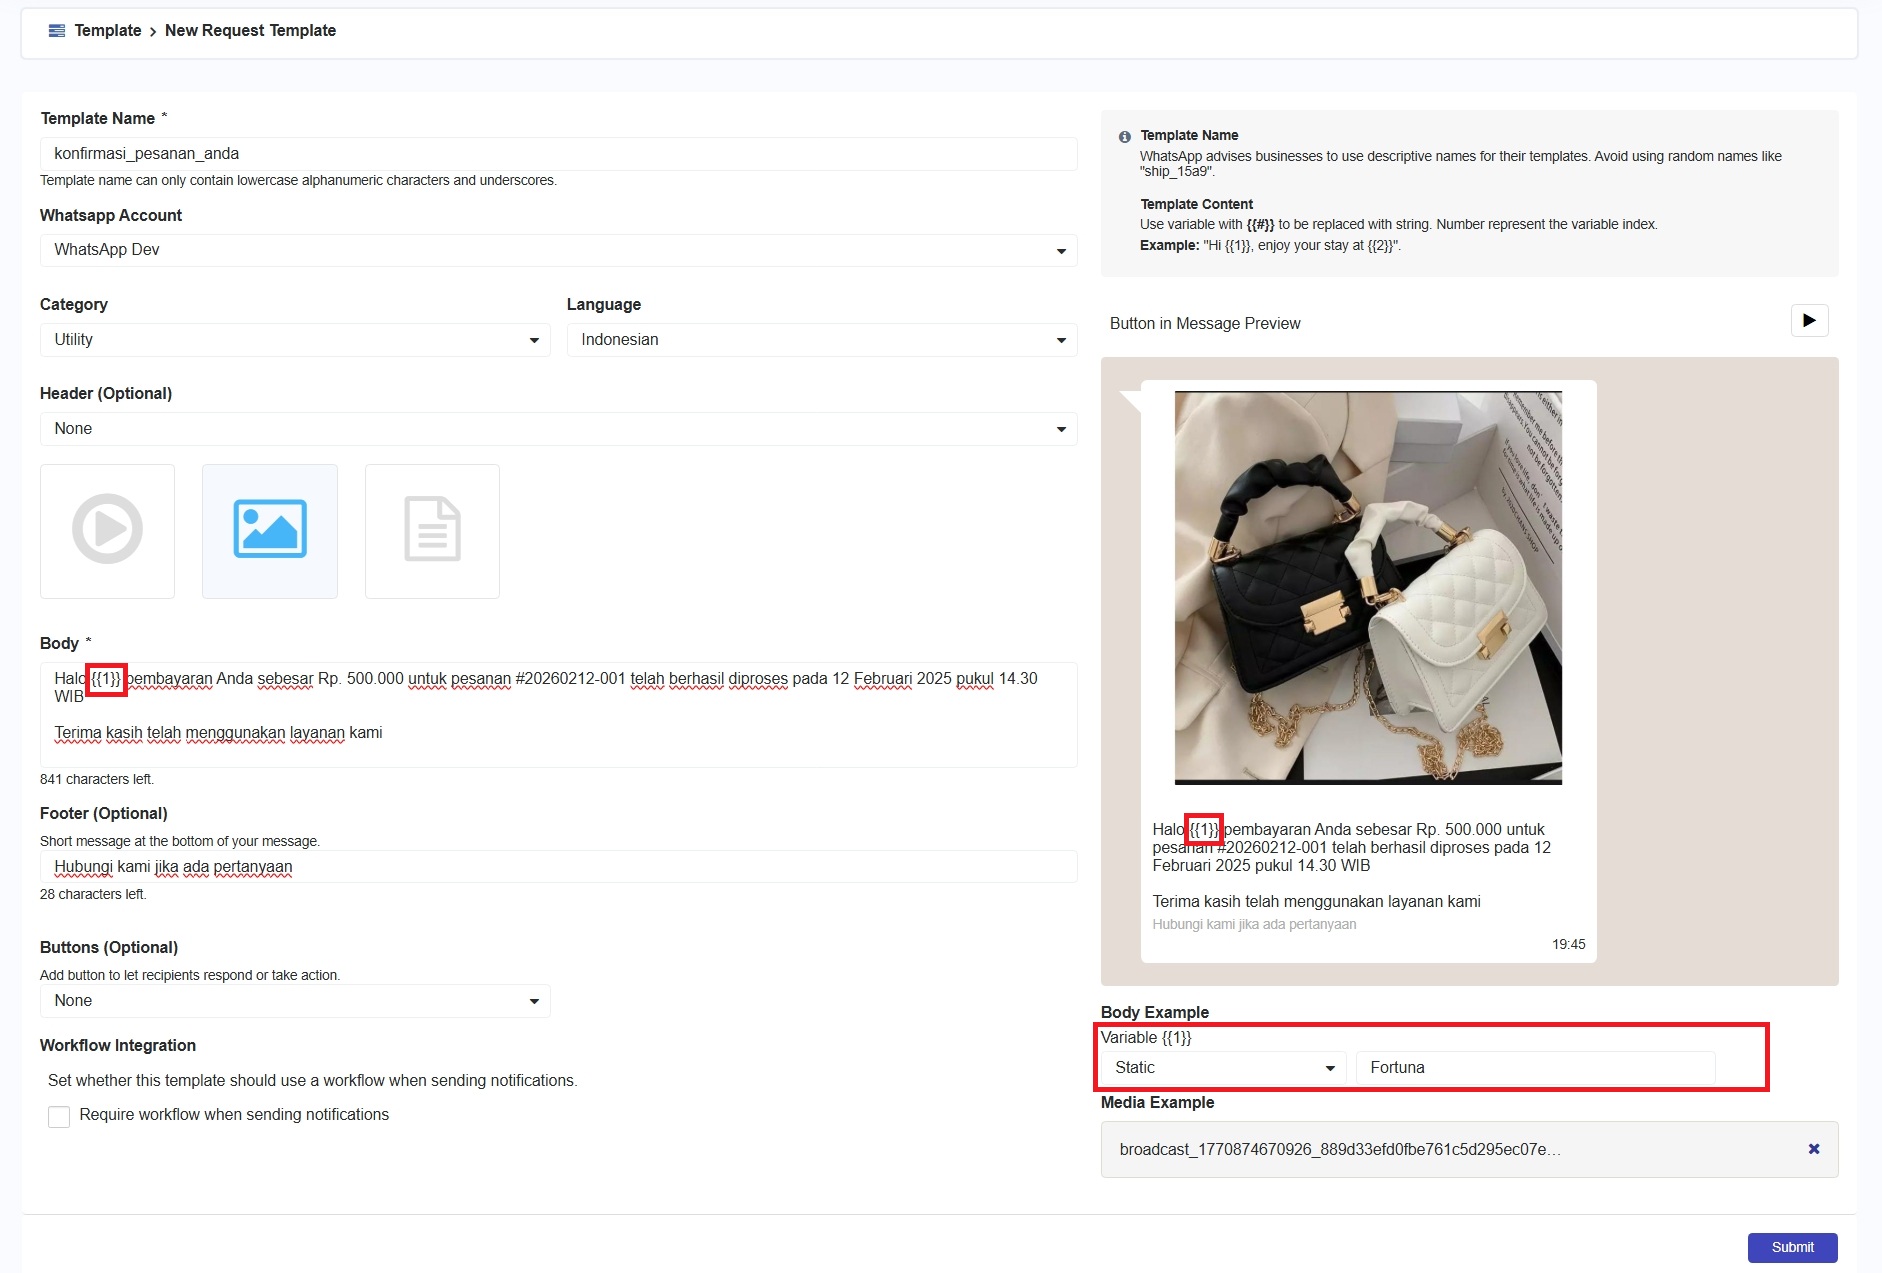Screen dimensions: 1882x1273
Task: Open the Whatsapp Account dropdown
Action: [558, 250]
